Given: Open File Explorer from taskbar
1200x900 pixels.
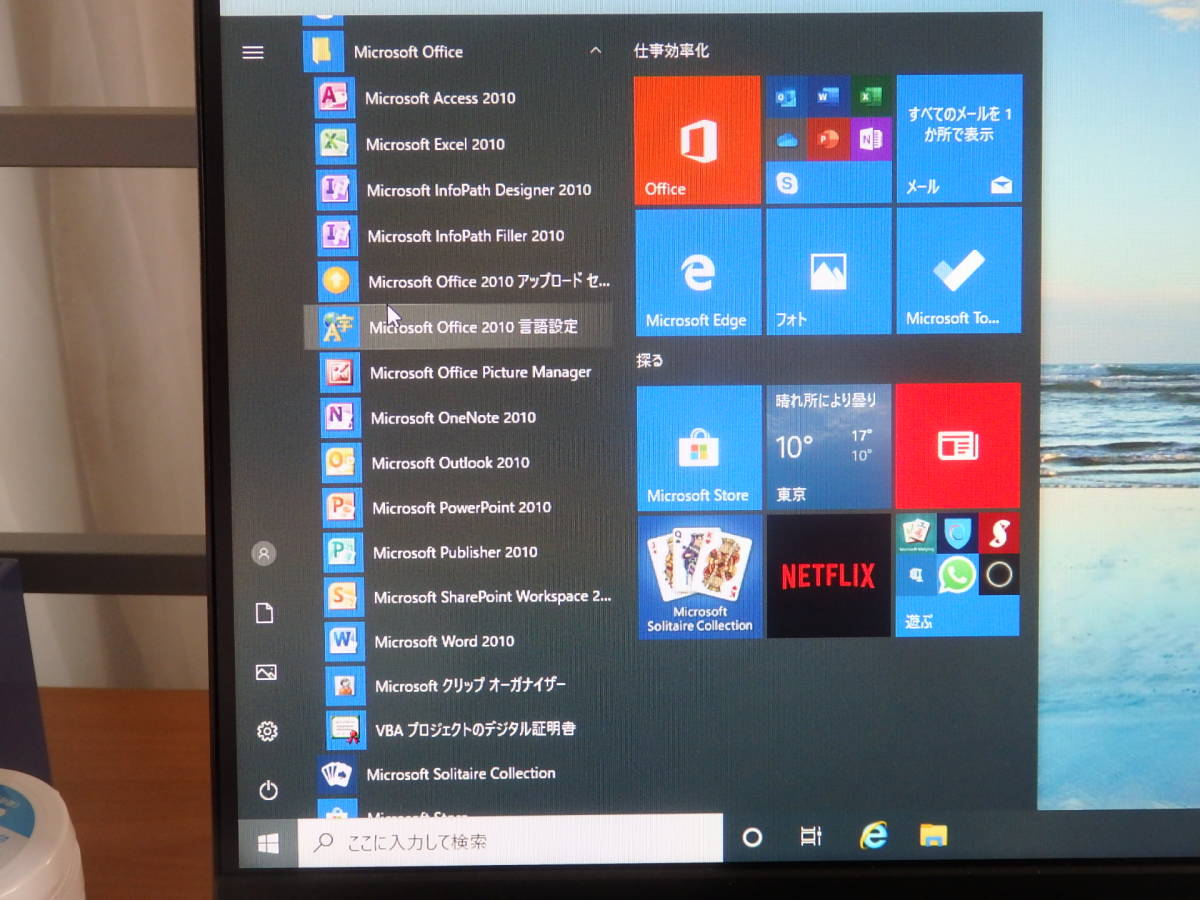Looking at the screenshot, I should (x=933, y=835).
